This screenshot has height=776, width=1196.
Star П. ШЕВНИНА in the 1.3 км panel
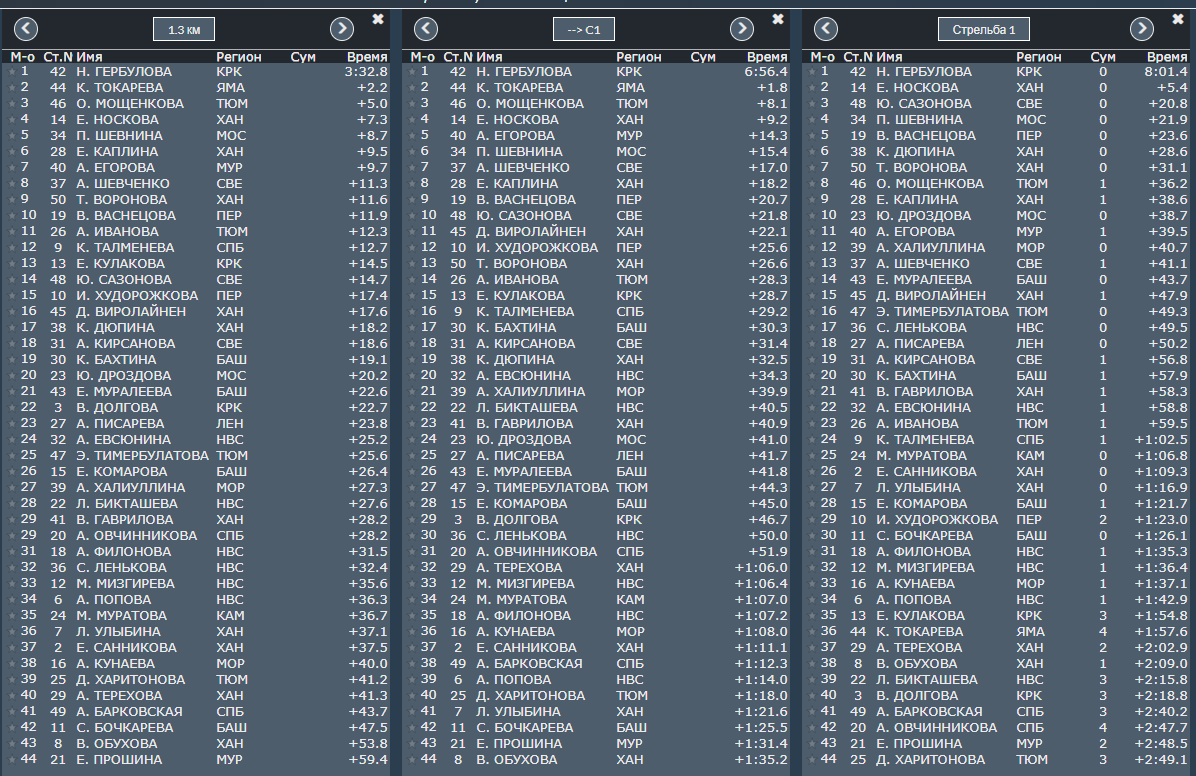11,136
